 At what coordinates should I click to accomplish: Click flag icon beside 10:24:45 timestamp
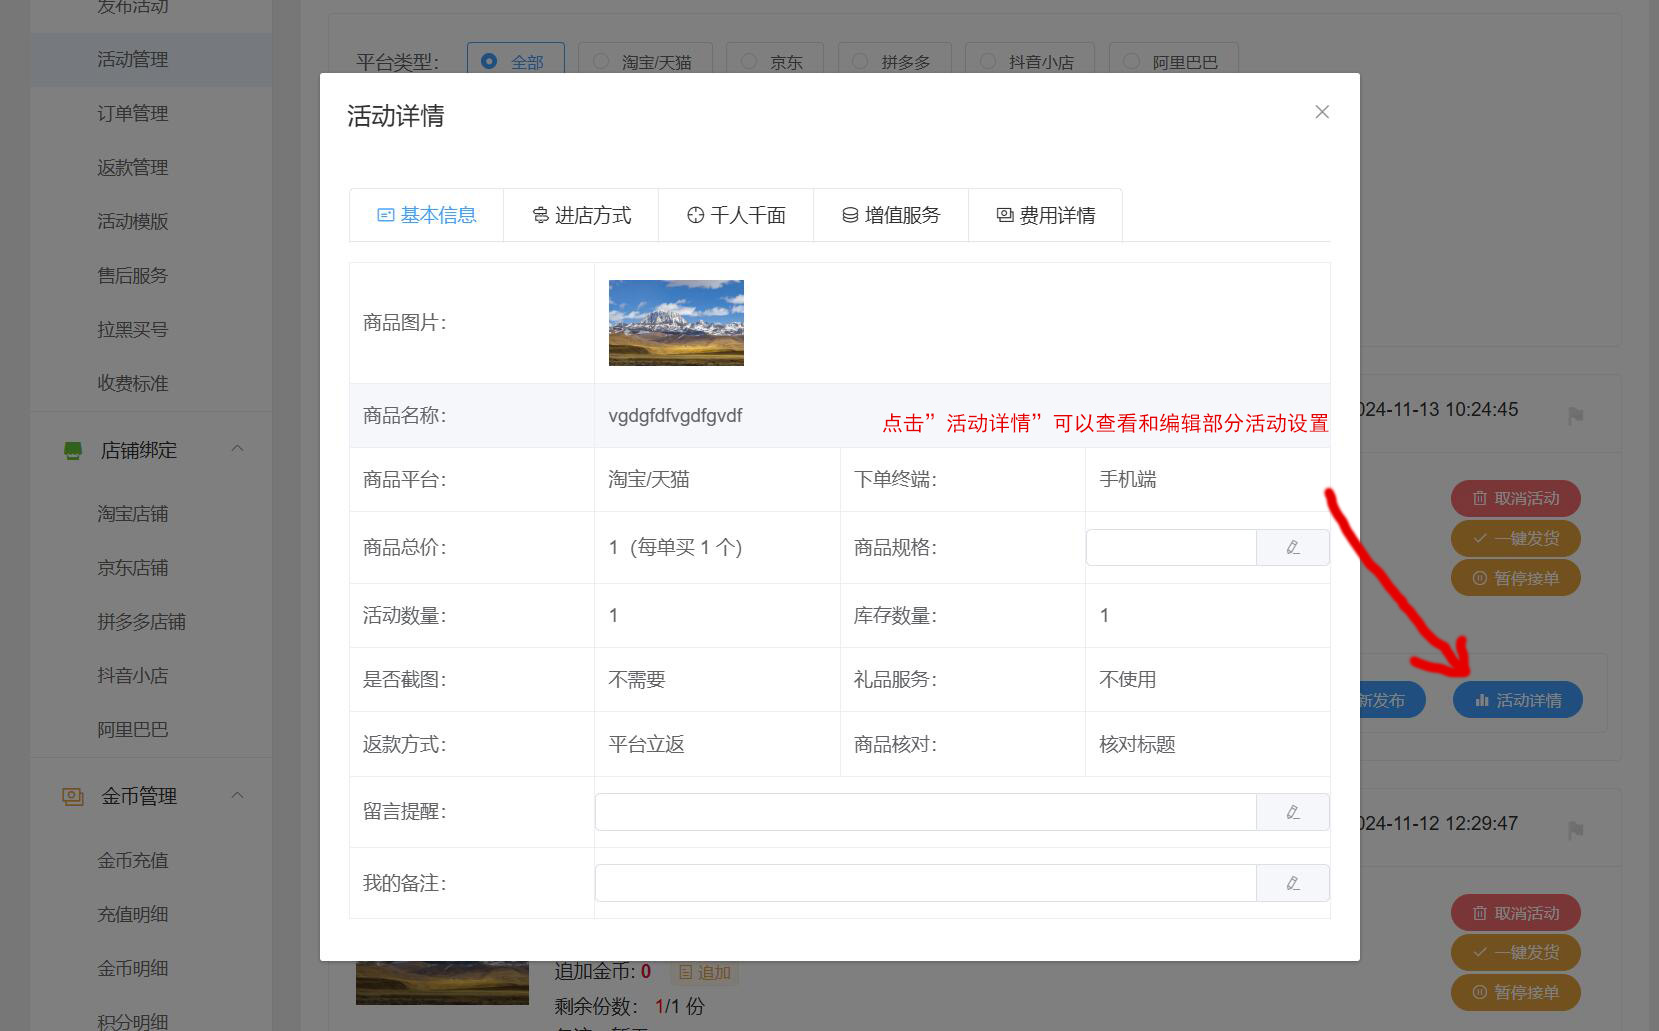(x=1576, y=415)
